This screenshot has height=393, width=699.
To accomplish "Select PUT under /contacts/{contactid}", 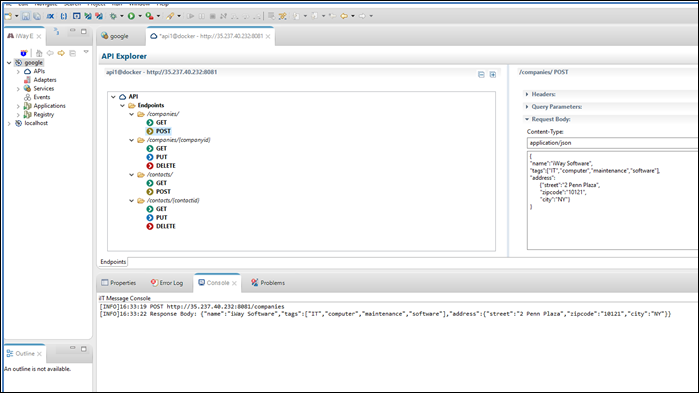I will click(x=161, y=218).
